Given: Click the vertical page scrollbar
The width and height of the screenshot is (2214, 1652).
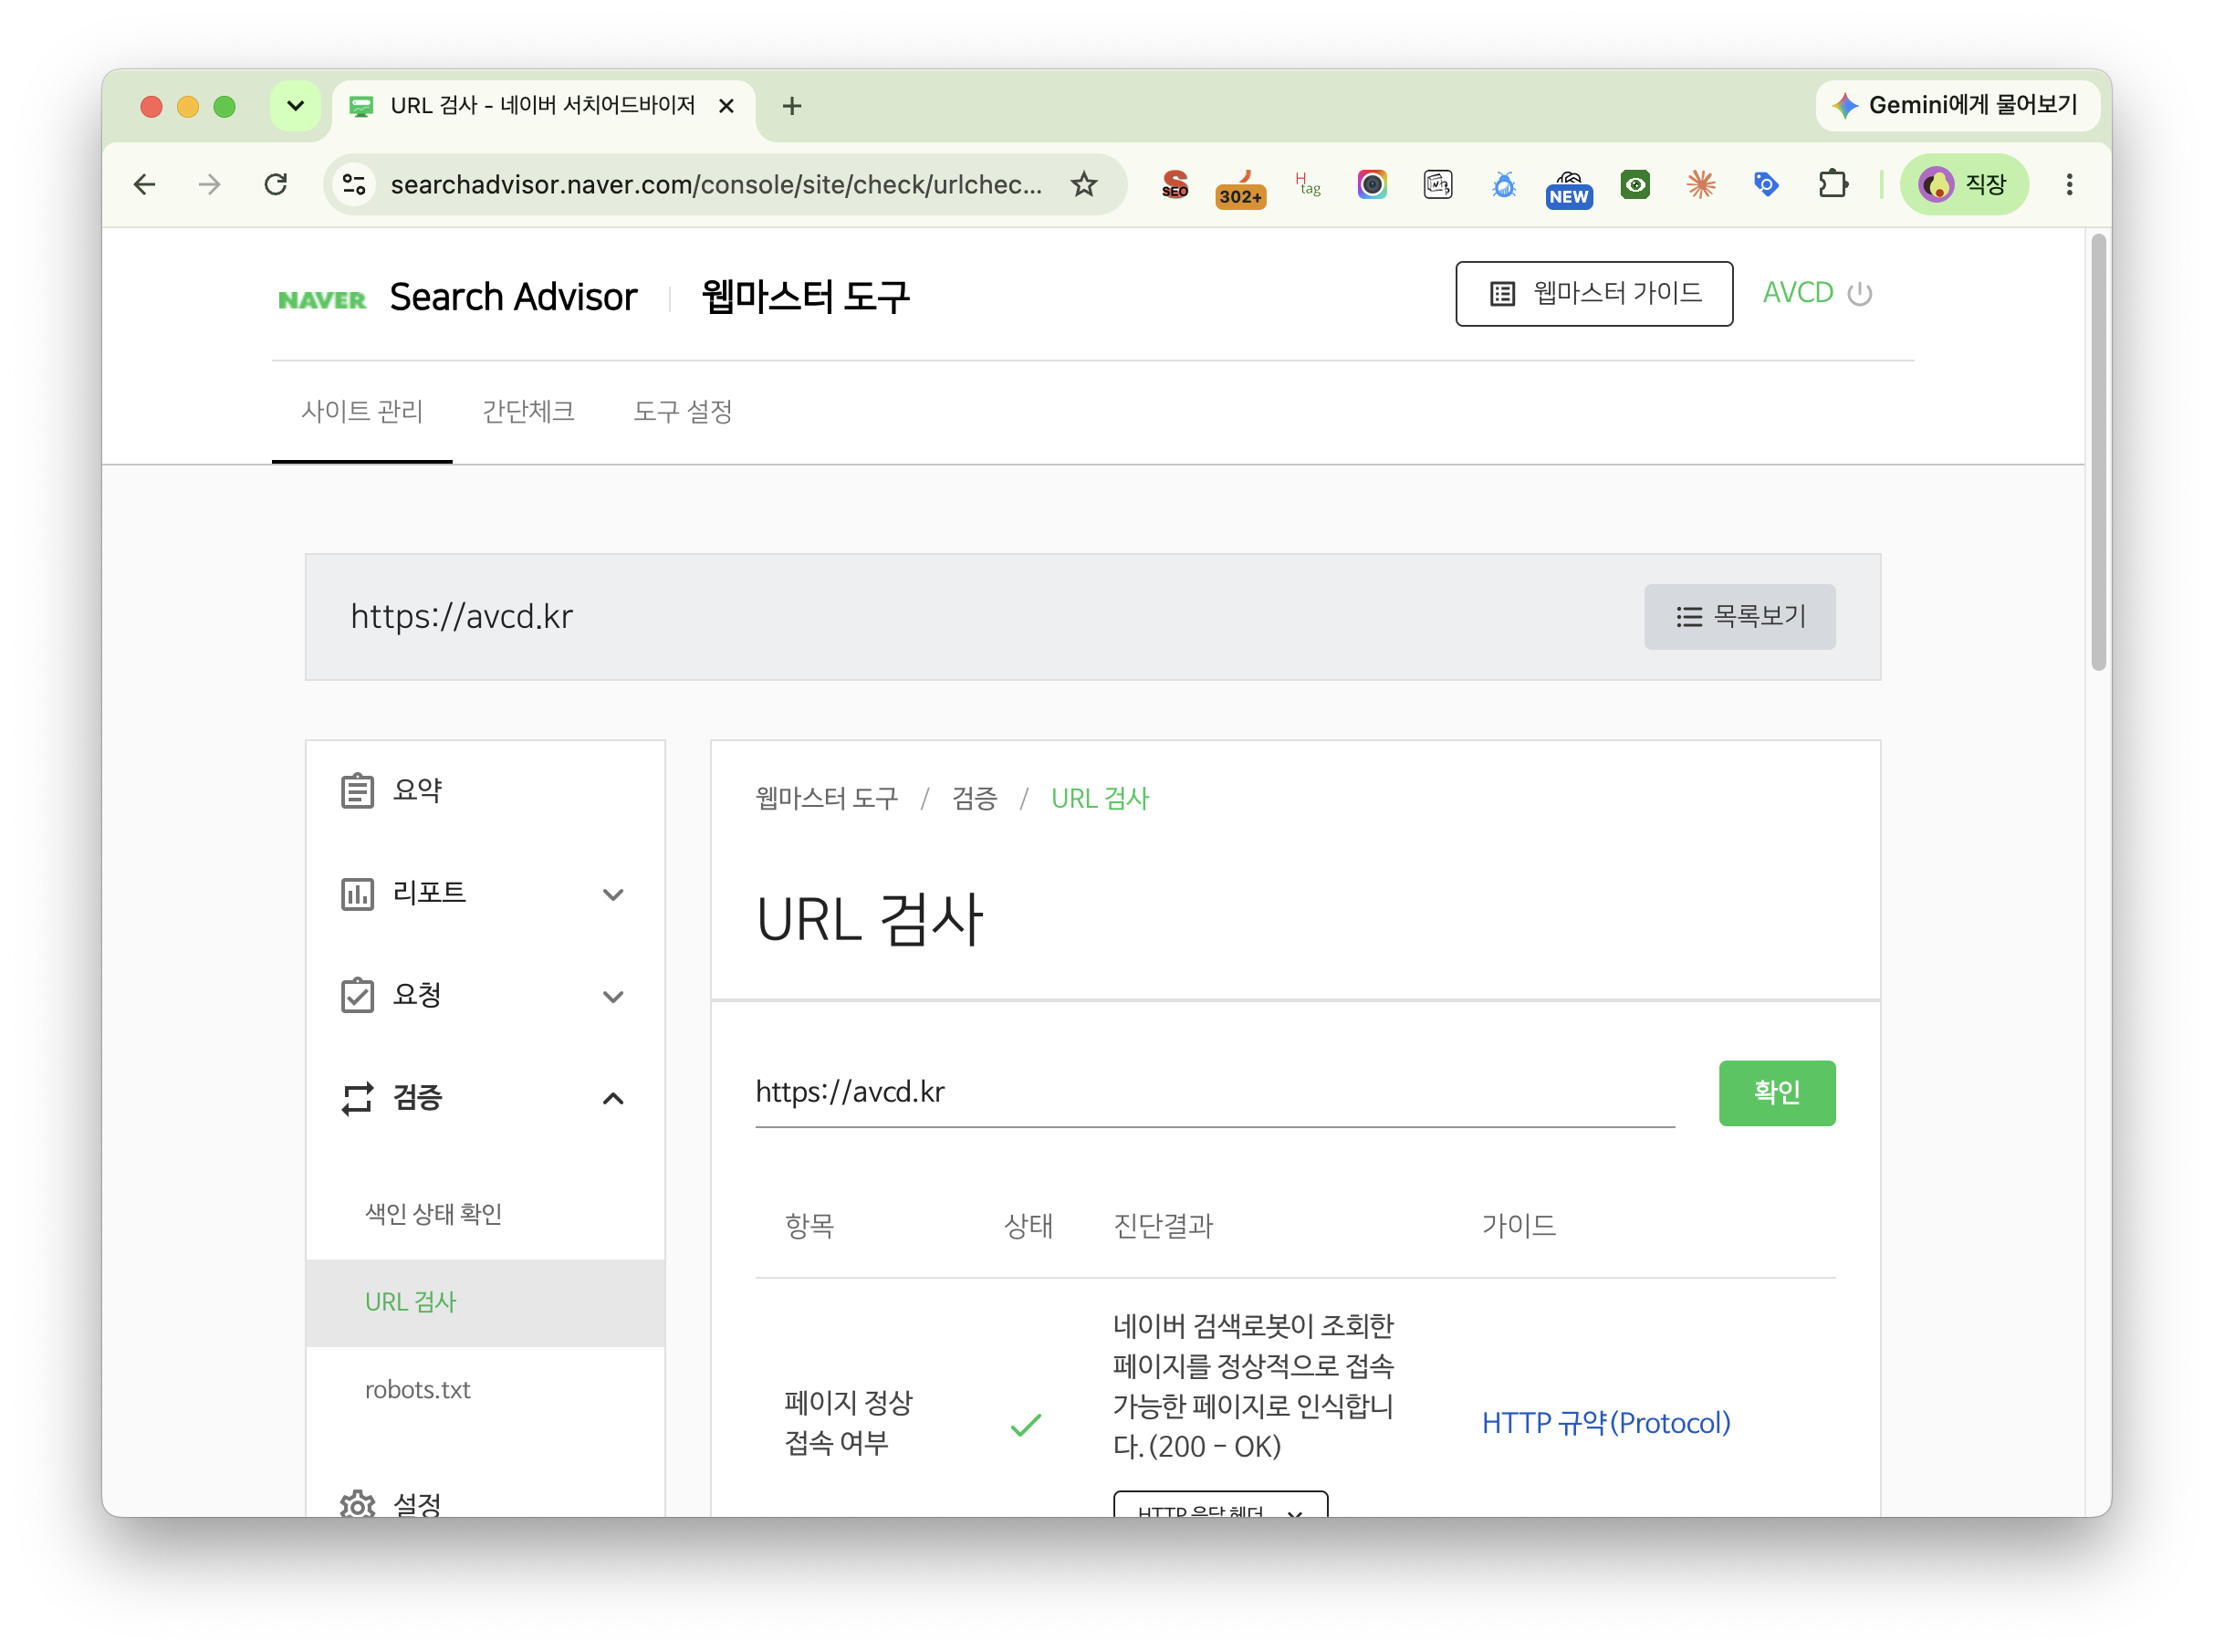Looking at the screenshot, I should (2097, 452).
